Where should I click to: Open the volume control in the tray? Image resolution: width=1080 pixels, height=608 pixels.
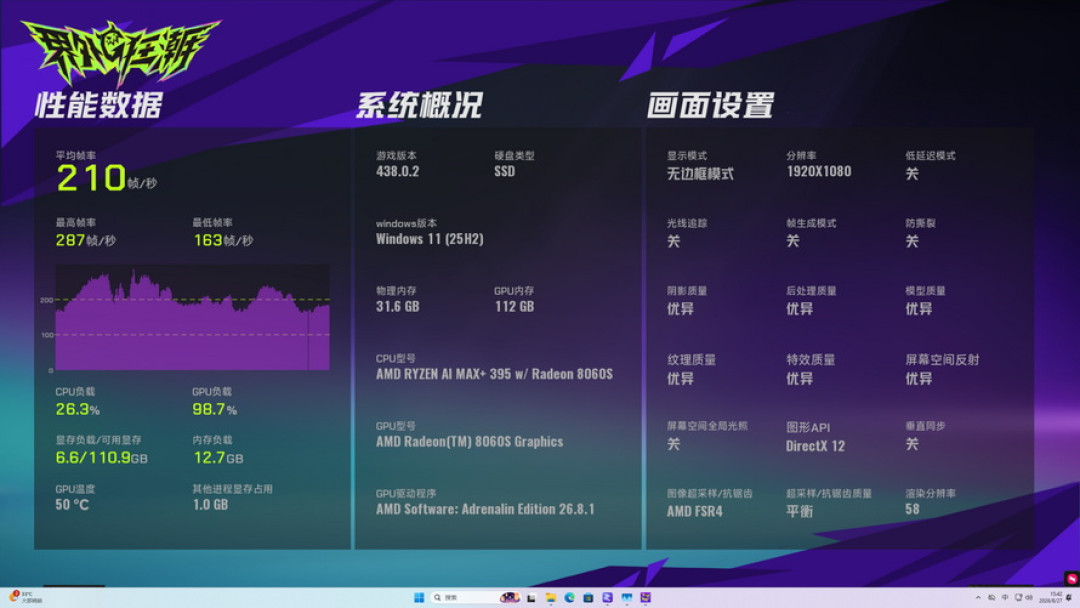pyautogui.click(x=1029, y=597)
